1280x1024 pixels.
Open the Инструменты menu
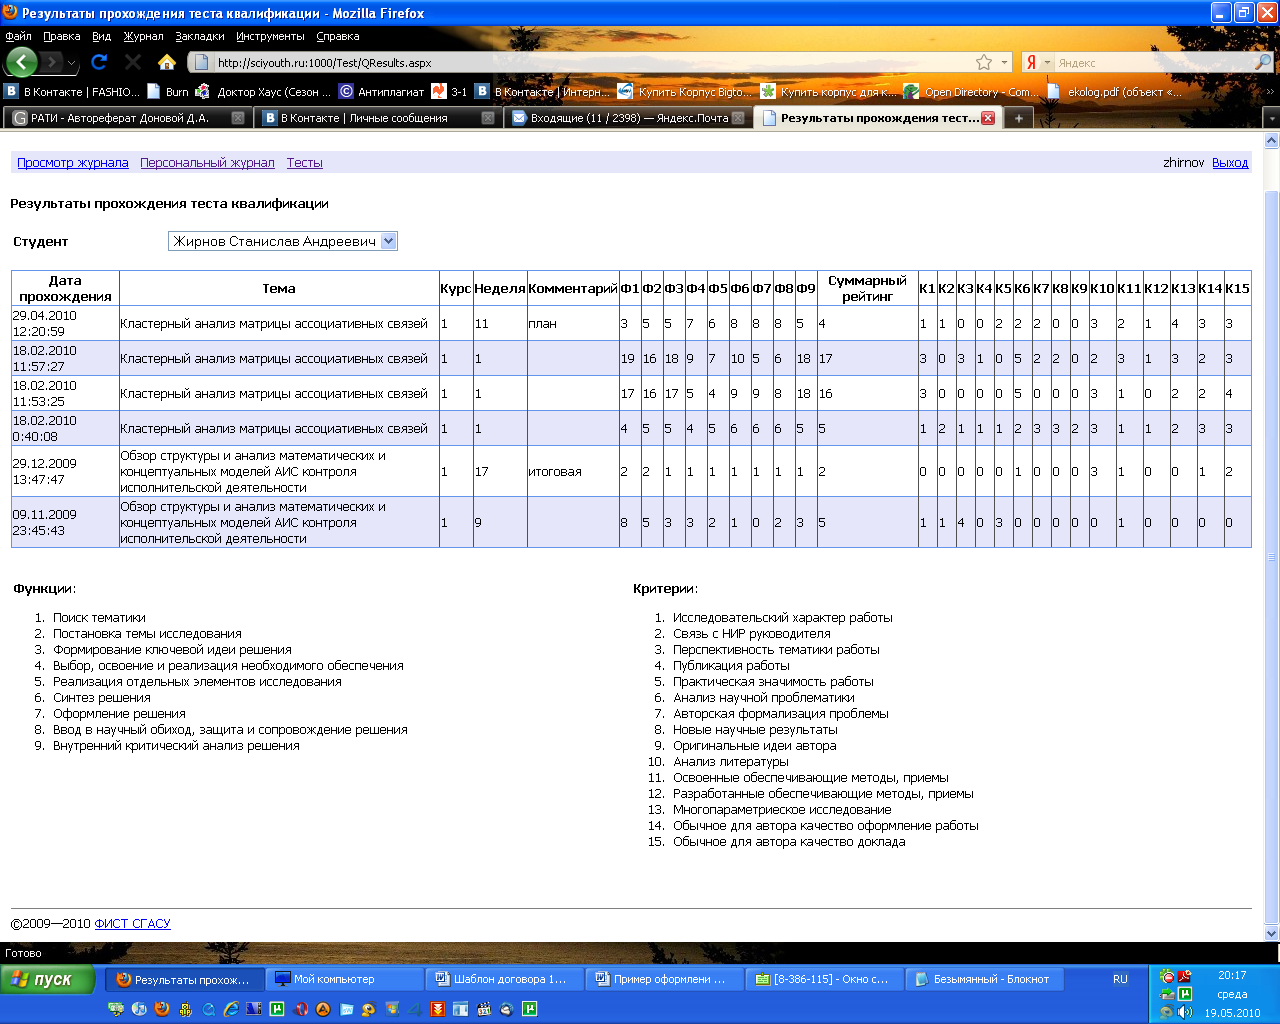(270, 36)
